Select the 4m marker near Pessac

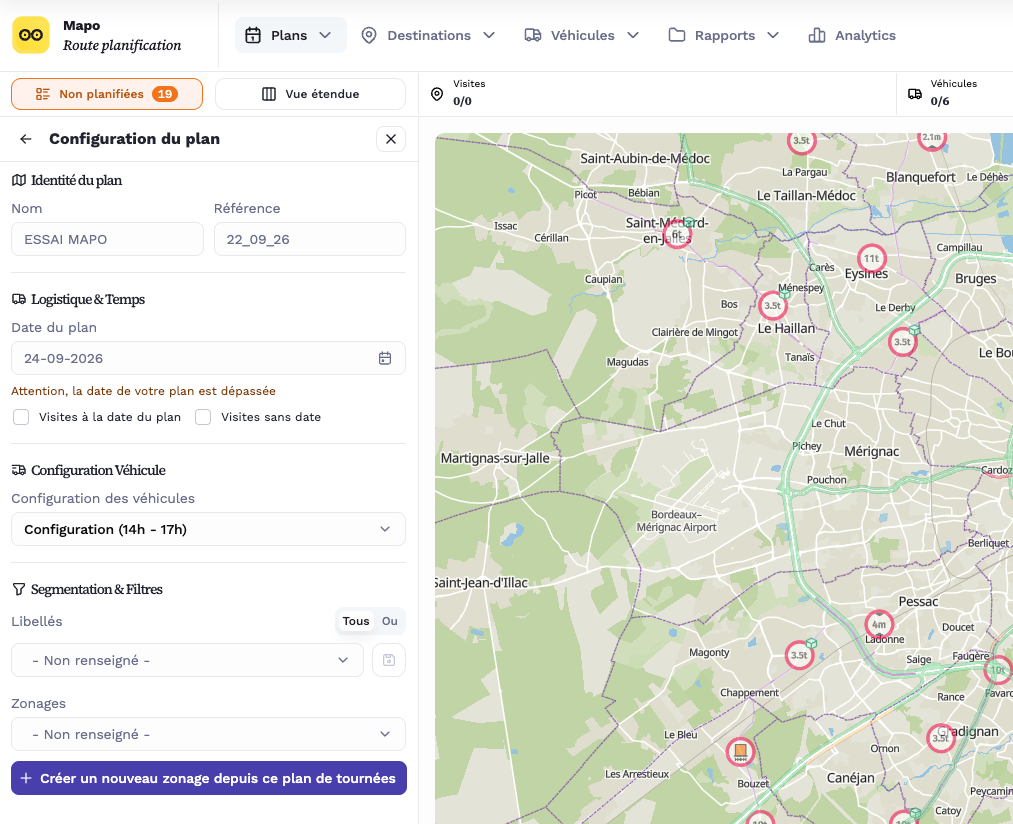(x=879, y=624)
